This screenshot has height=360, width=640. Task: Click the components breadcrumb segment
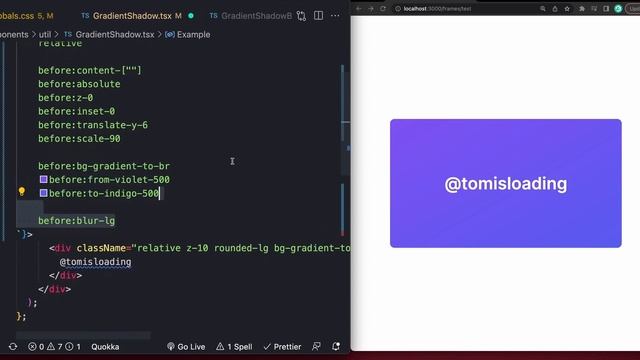pyautogui.click(x=14, y=35)
